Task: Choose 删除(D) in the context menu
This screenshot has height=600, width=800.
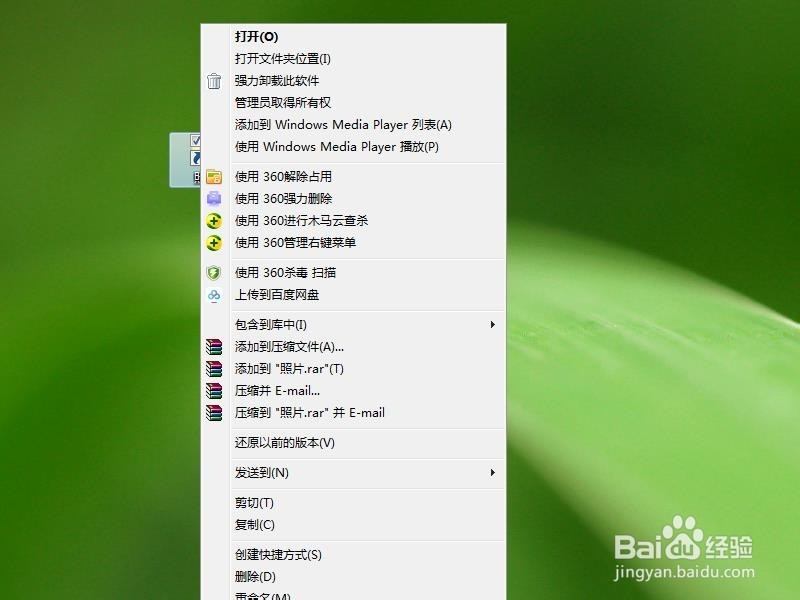Action: point(353,577)
